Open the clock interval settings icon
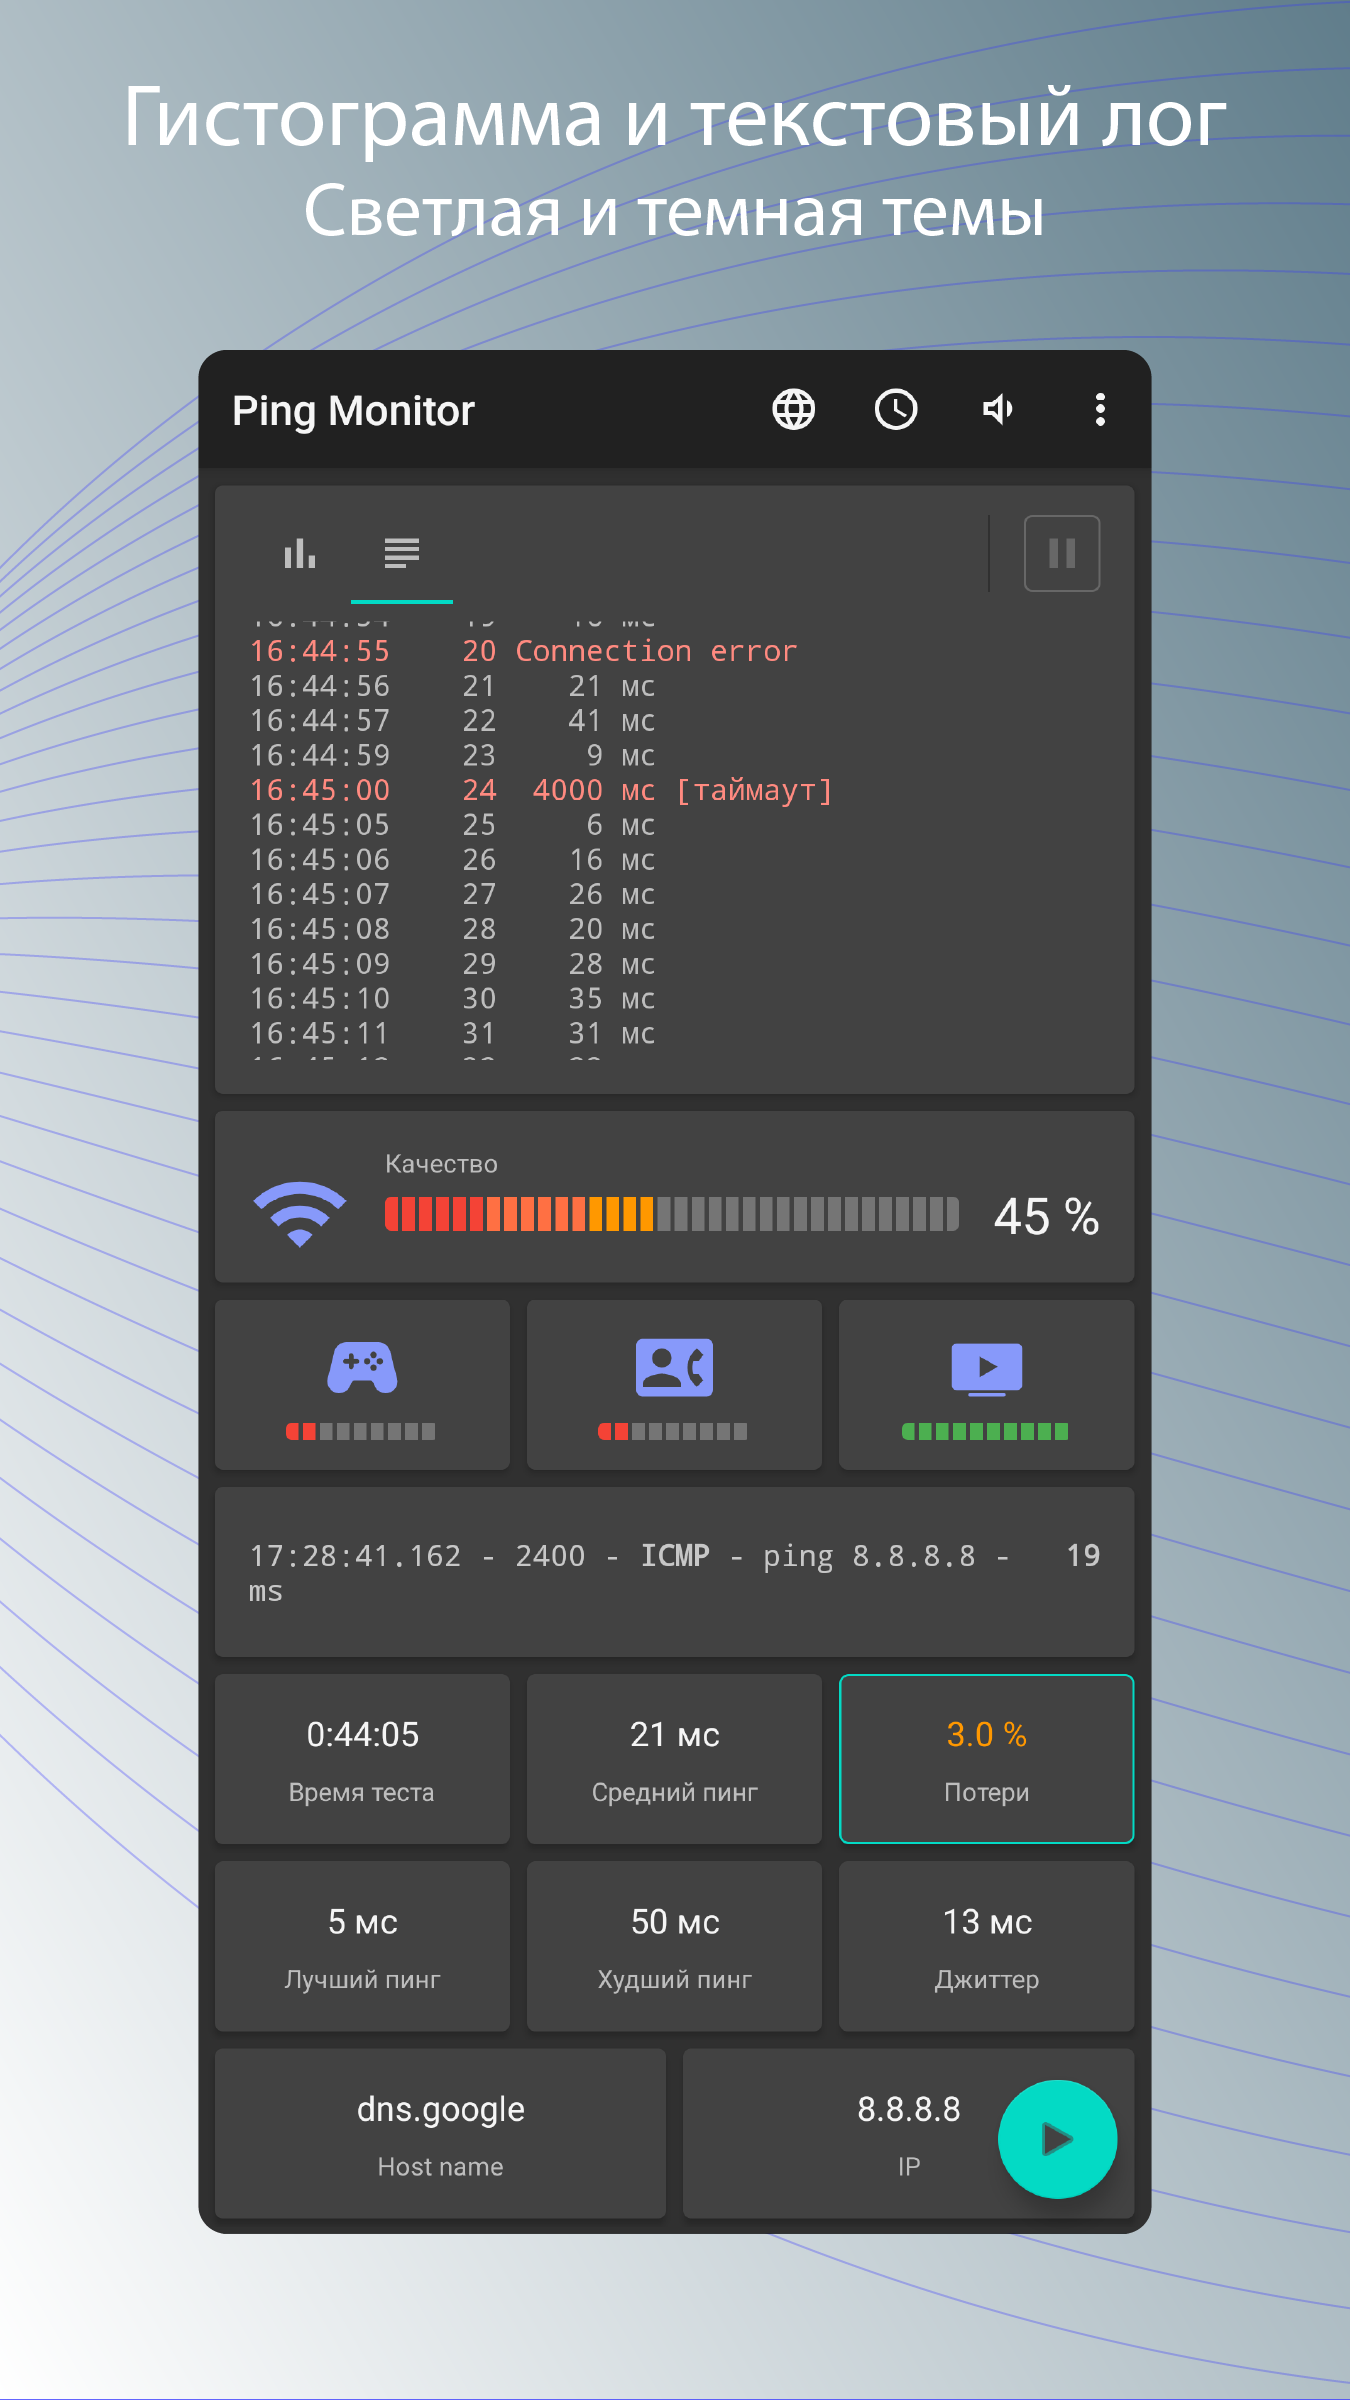 (896, 410)
